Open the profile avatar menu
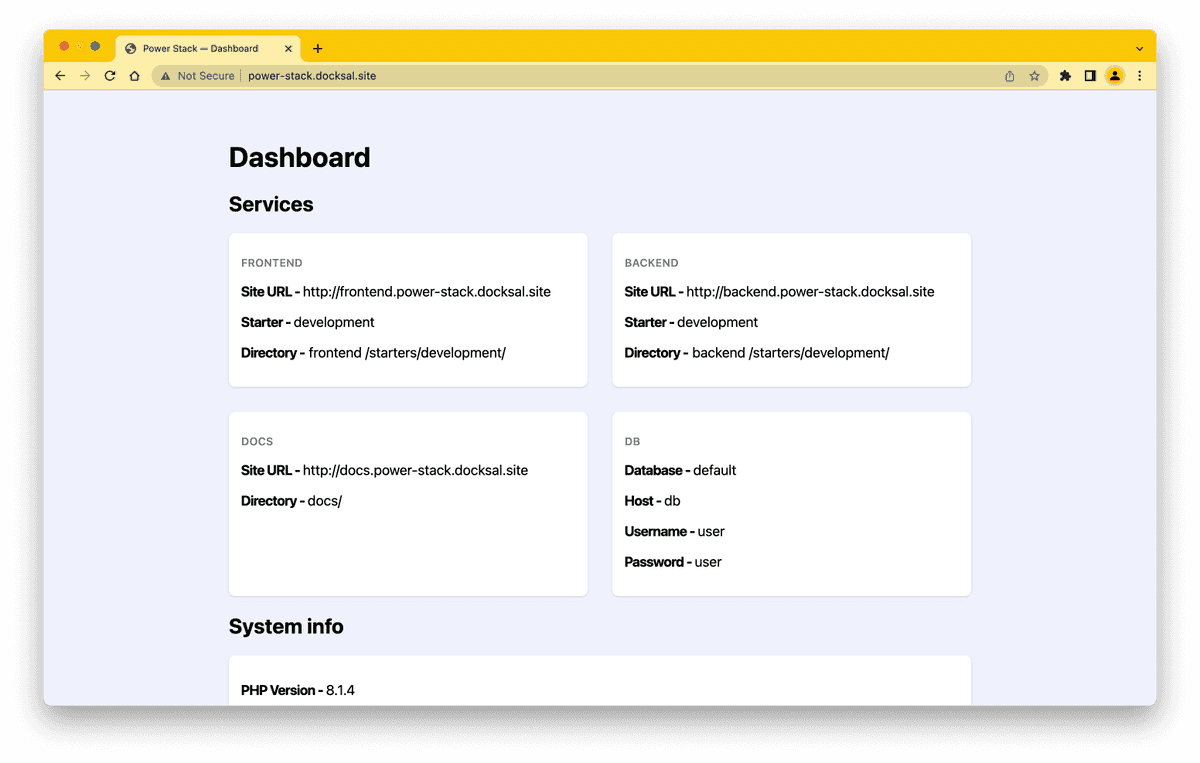Screen dimensions: 1200x763 point(1115,76)
